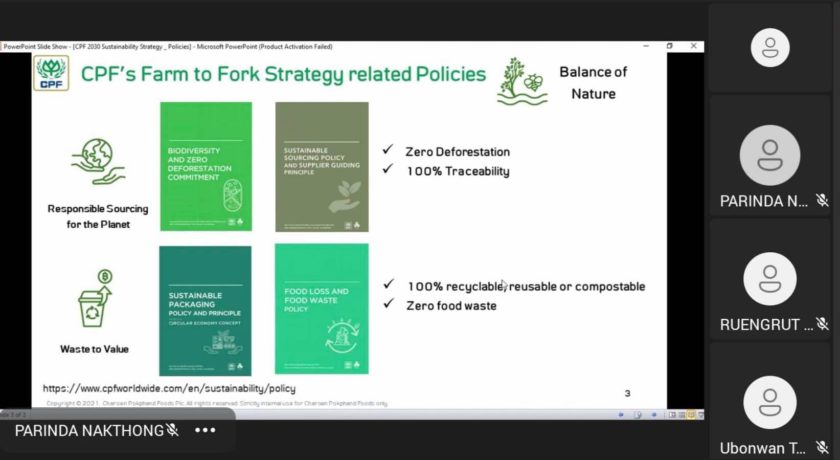Select the Biodiversity and Zero Deforestation cover

click(205, 166)
